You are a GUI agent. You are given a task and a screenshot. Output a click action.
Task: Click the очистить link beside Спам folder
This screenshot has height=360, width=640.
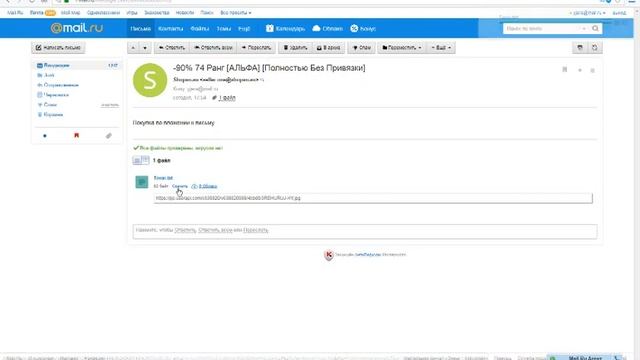click(x=110, y=105)
